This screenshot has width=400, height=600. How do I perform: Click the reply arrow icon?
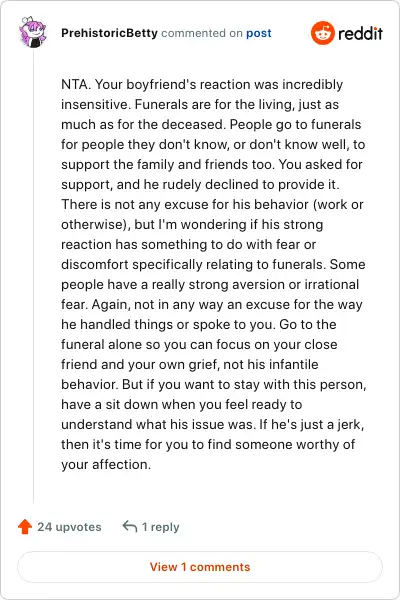pos(130,527)
